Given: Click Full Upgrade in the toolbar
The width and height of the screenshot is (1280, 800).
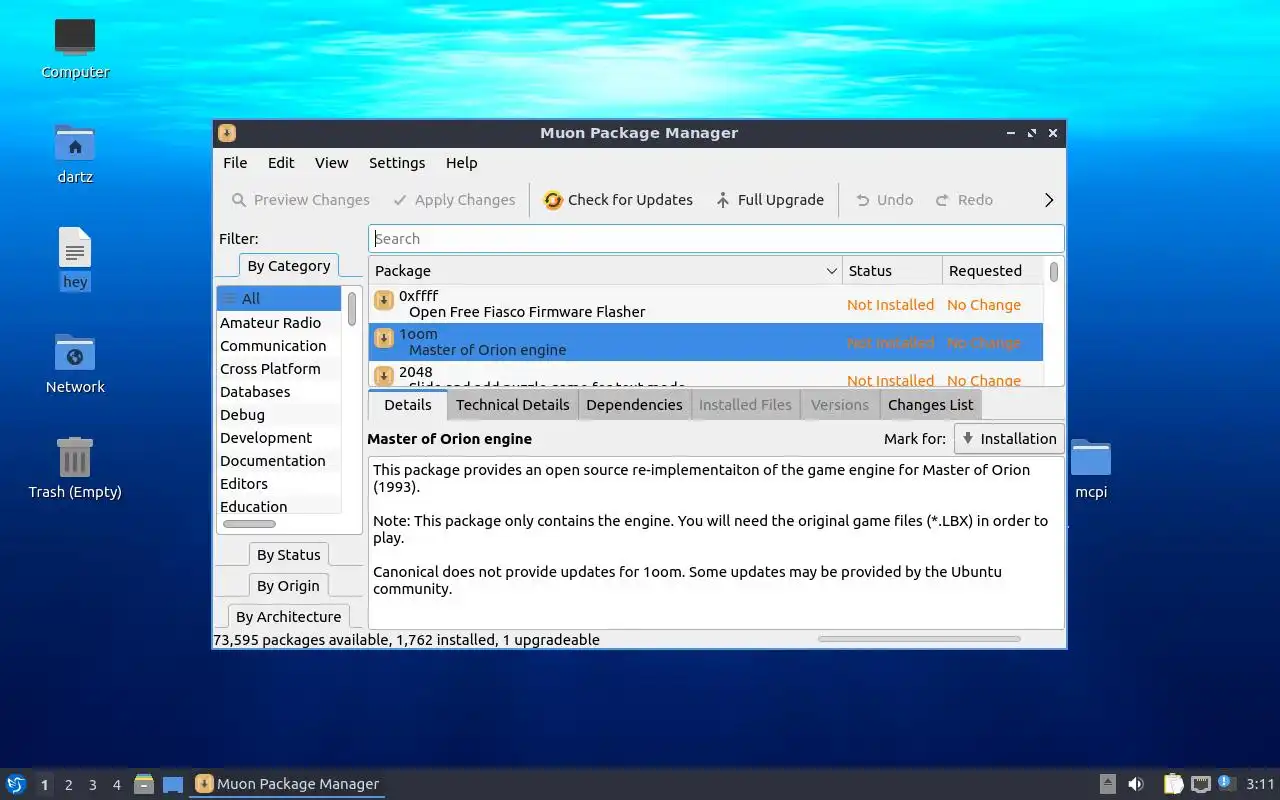Looking at the screenshot, I should tap(770, 200).
